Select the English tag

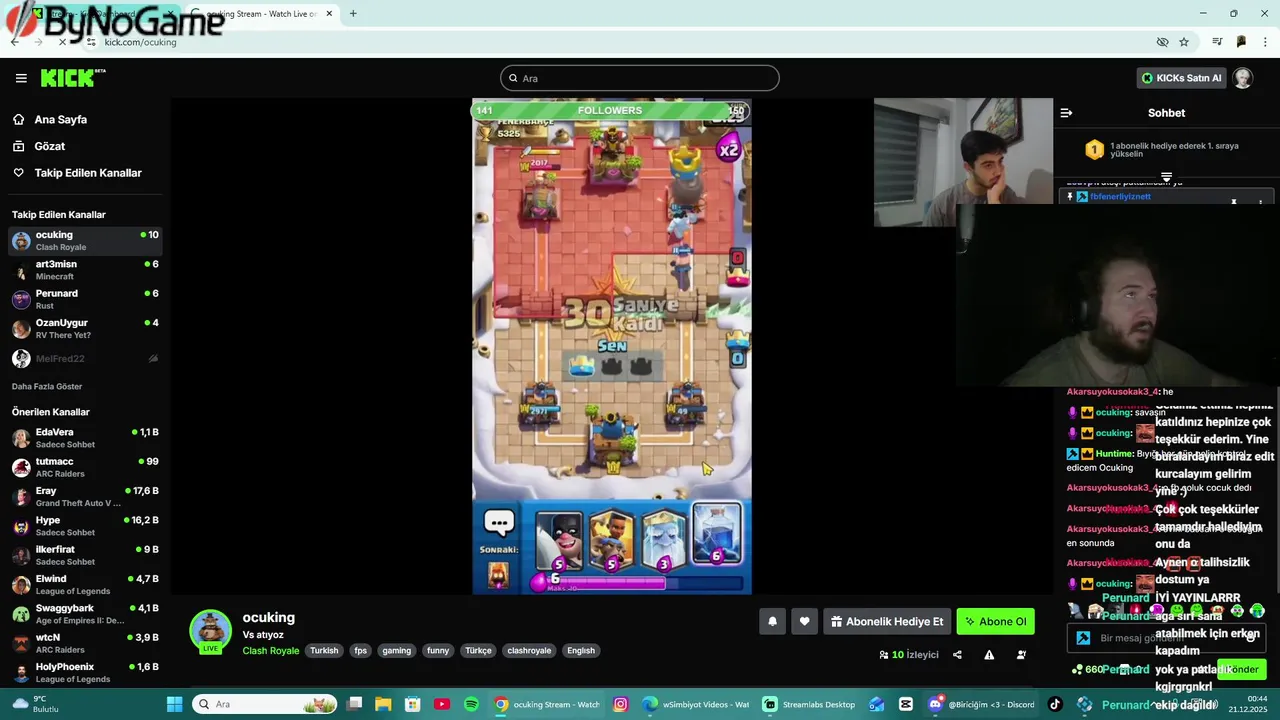(x=581, y=650)
